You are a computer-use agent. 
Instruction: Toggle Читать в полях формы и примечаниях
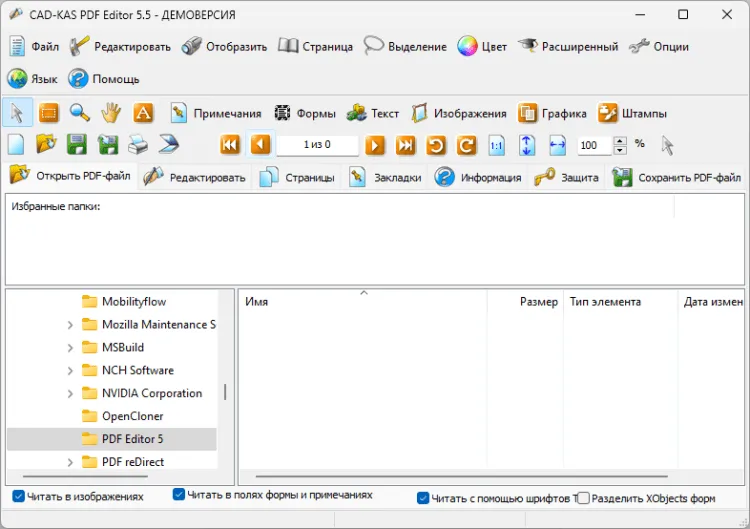tap(178, 495)
